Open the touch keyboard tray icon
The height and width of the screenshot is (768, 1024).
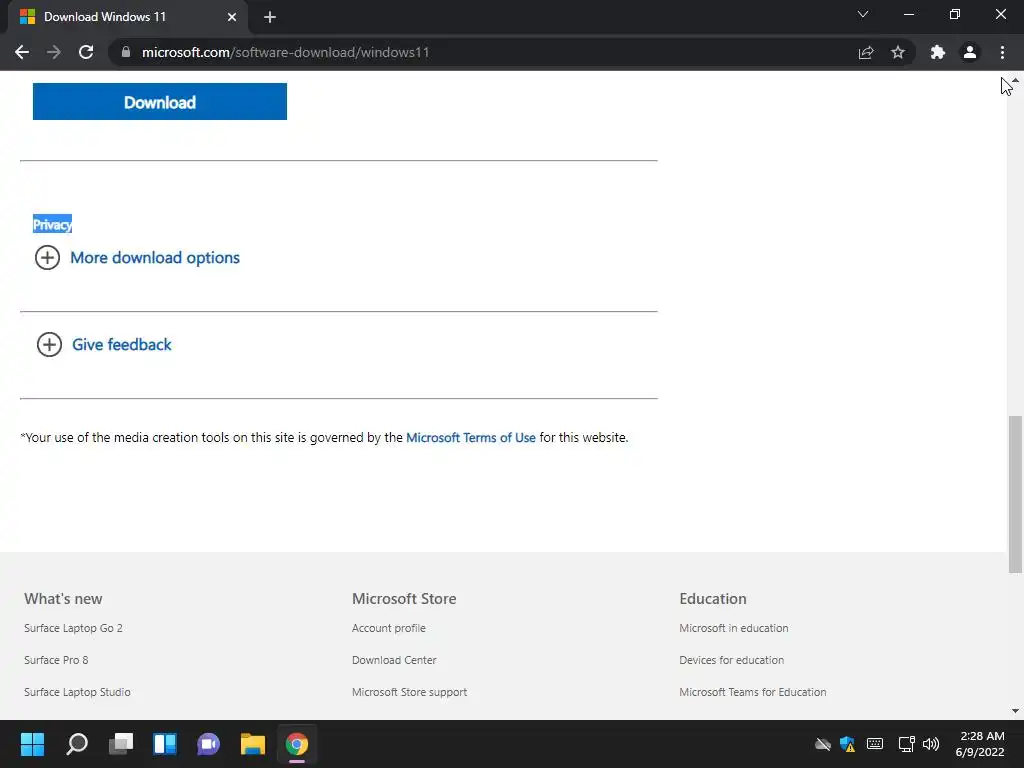coord(875,744)
